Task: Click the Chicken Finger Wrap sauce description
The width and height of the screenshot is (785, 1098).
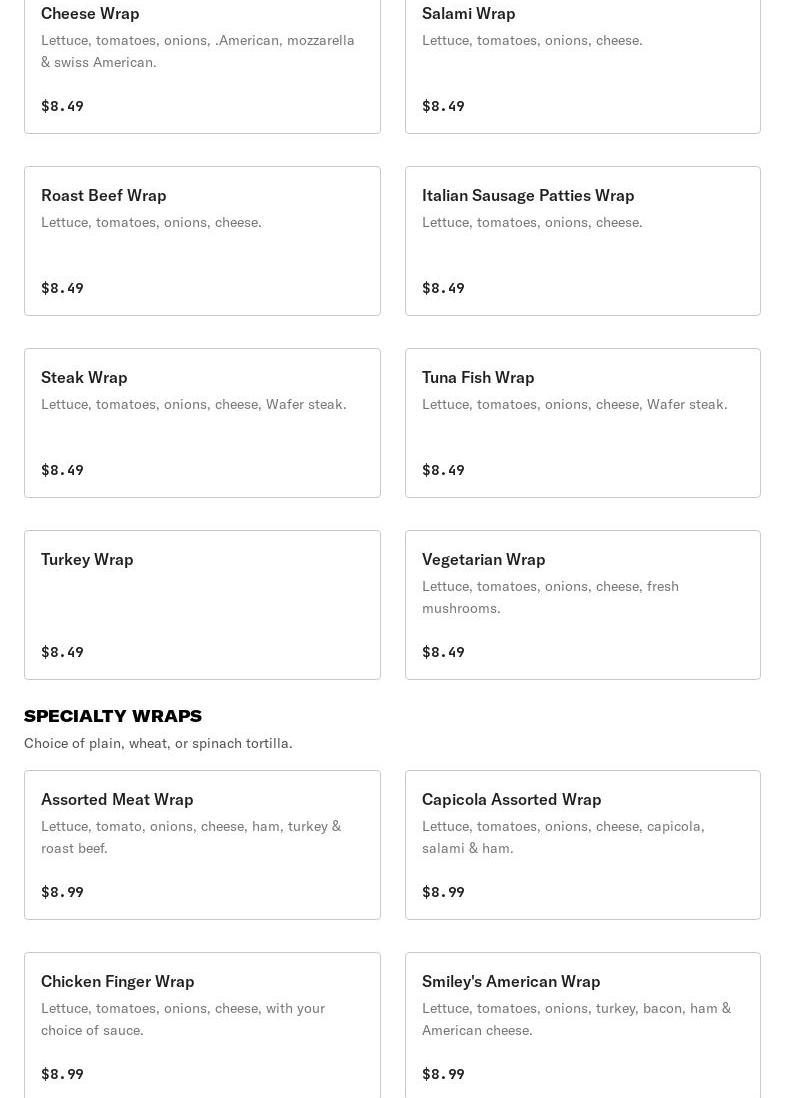Action: click(183, 1019)
